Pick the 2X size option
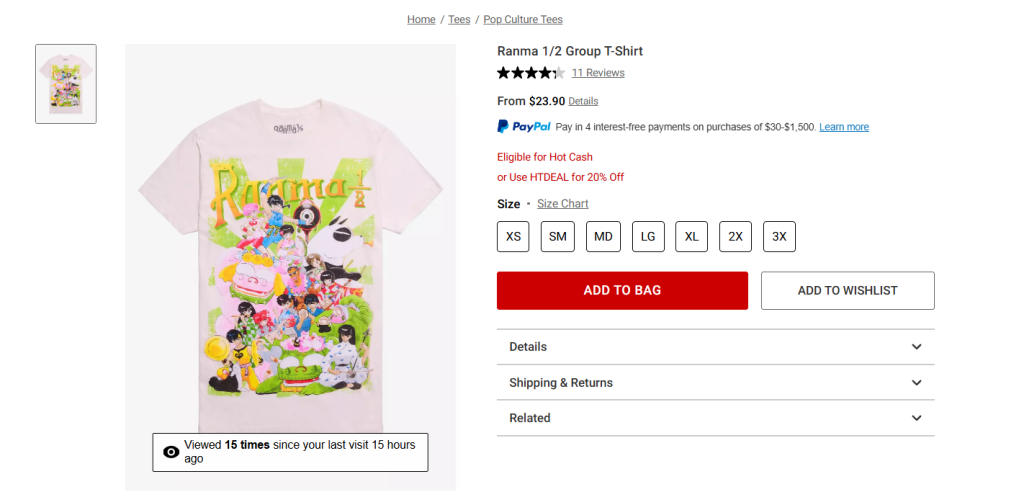1024x492 pixels. click(735, 237)
